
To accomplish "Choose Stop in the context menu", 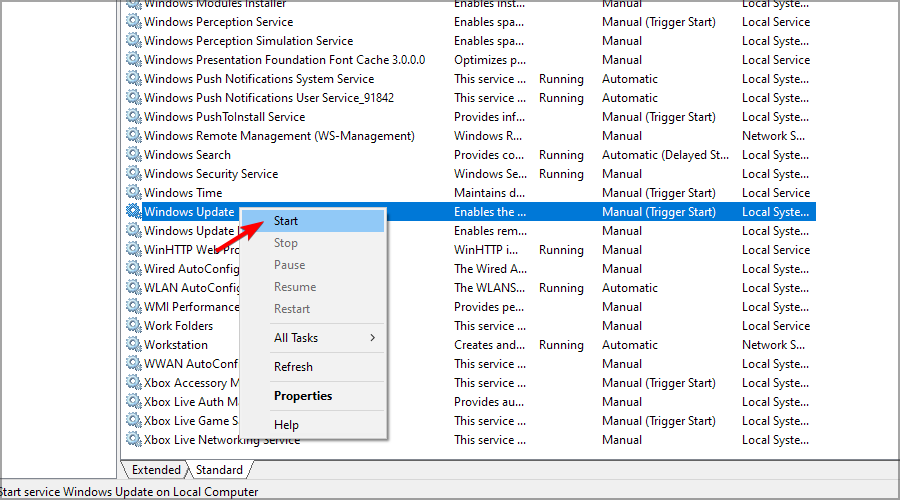I will 313,243.
